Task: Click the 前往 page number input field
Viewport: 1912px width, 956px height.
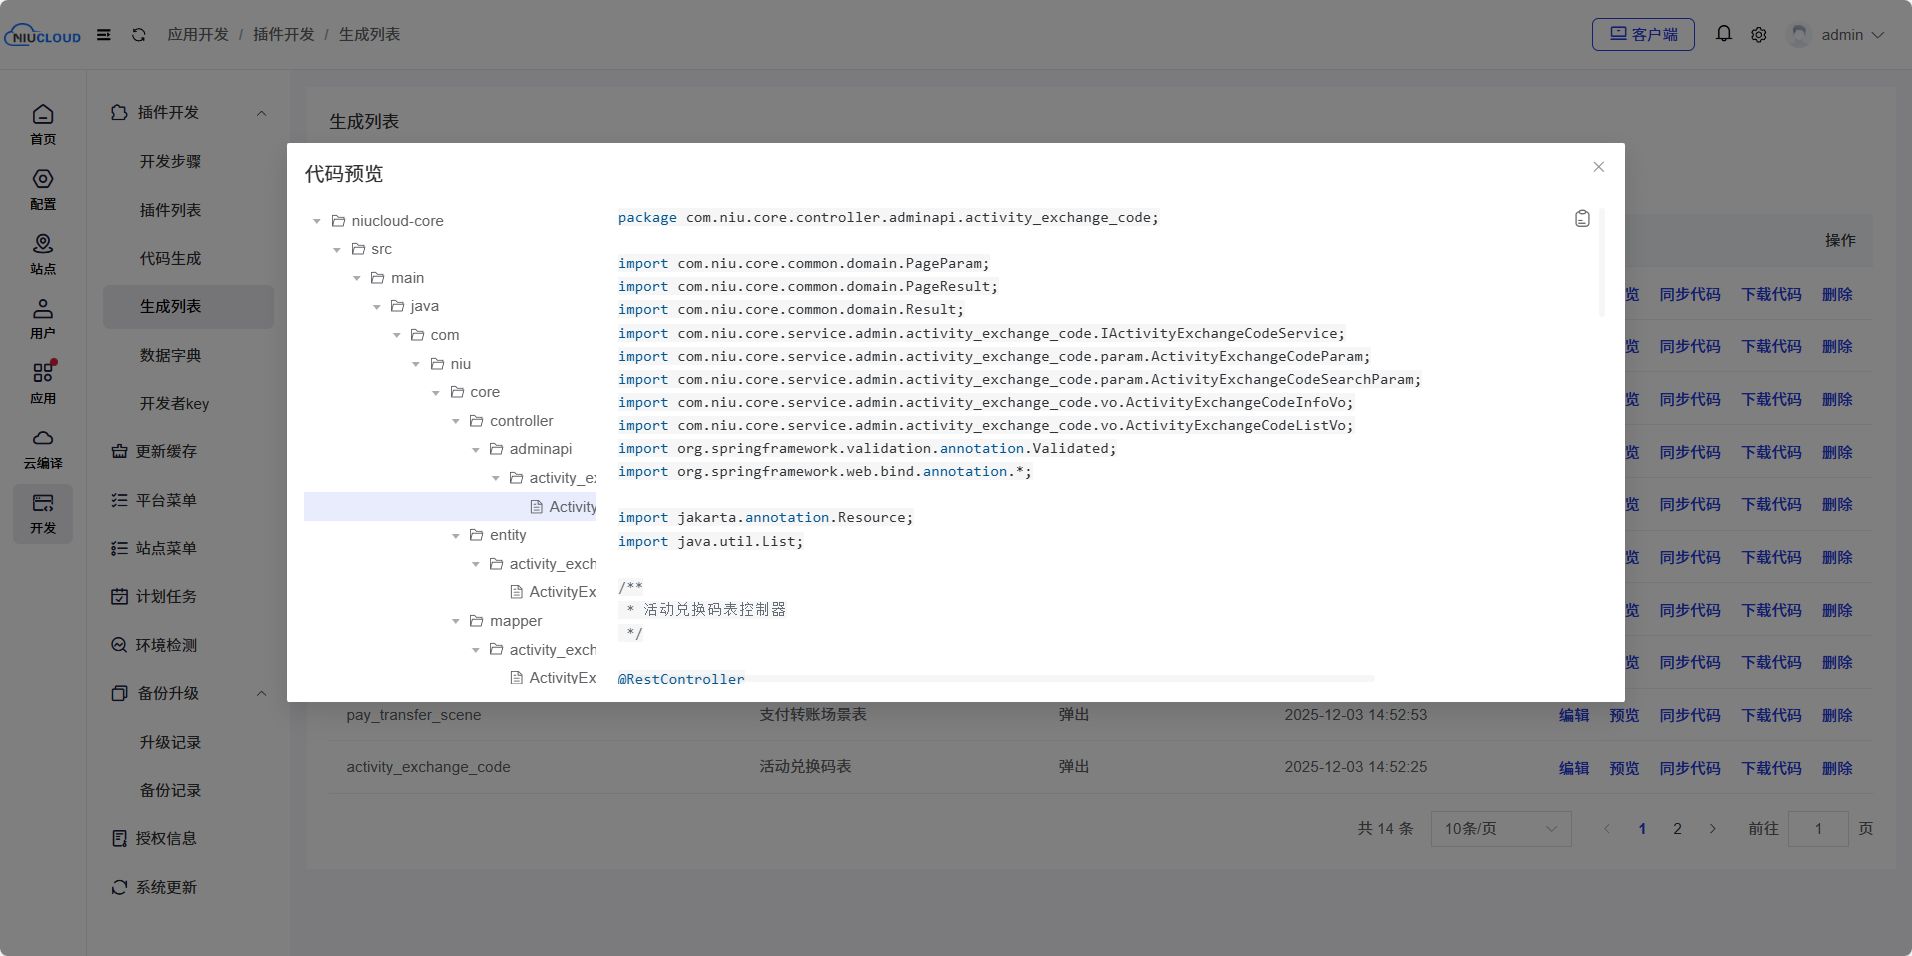Action: (1817, 829)
